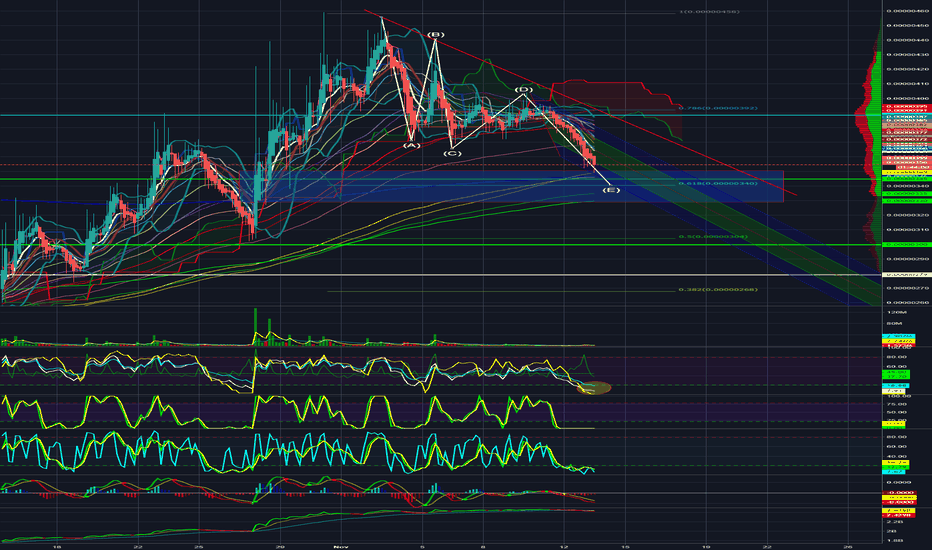Screen dimensions: 932x550
Task: Click the 0.00000410 price axis label
Action: [908, 84]
